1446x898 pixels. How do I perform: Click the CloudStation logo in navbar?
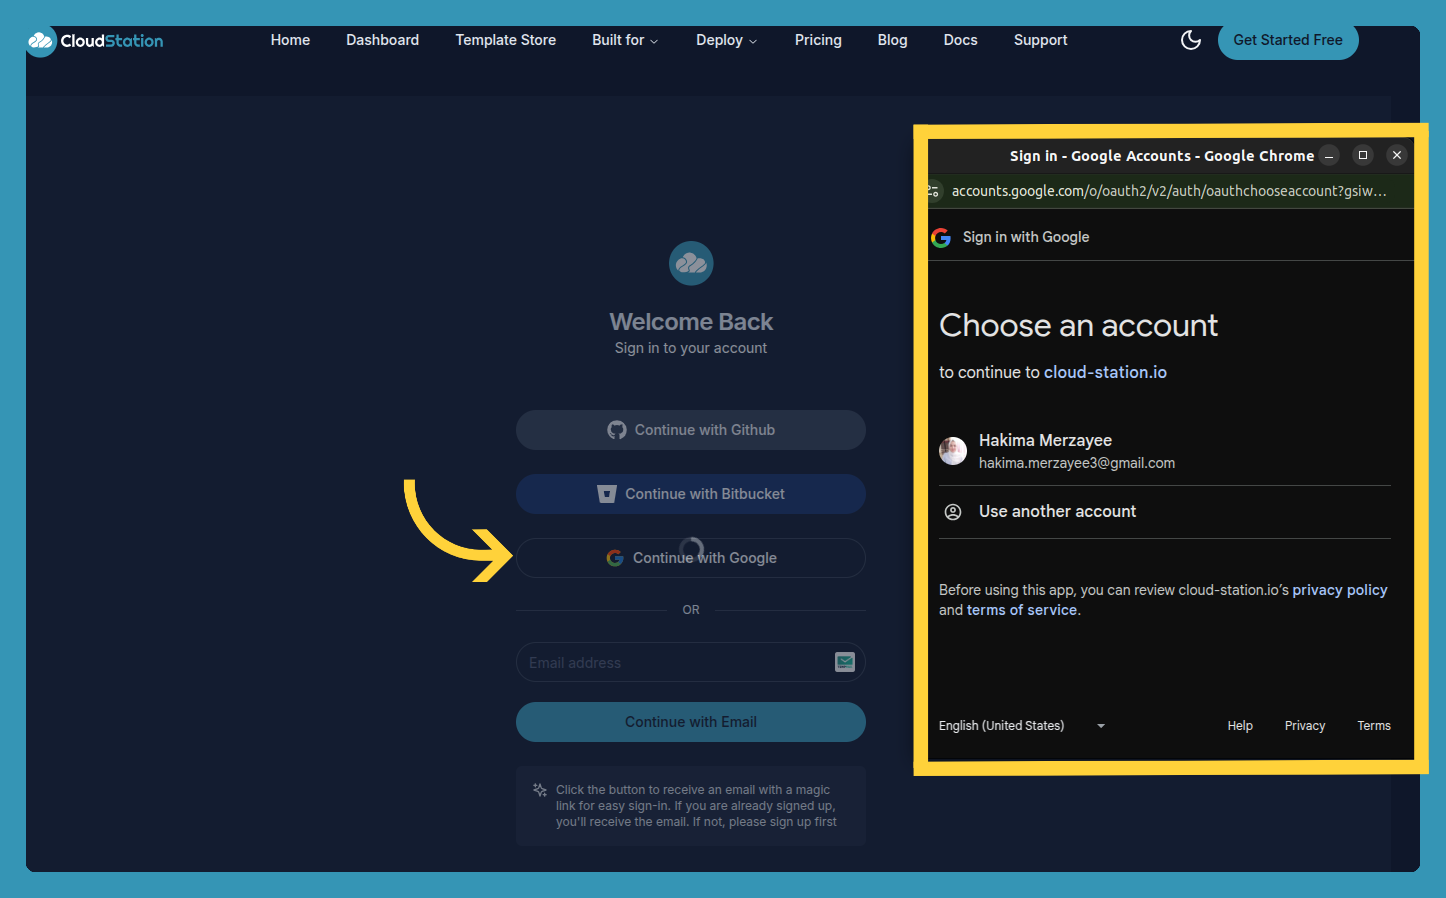[95, 41]
